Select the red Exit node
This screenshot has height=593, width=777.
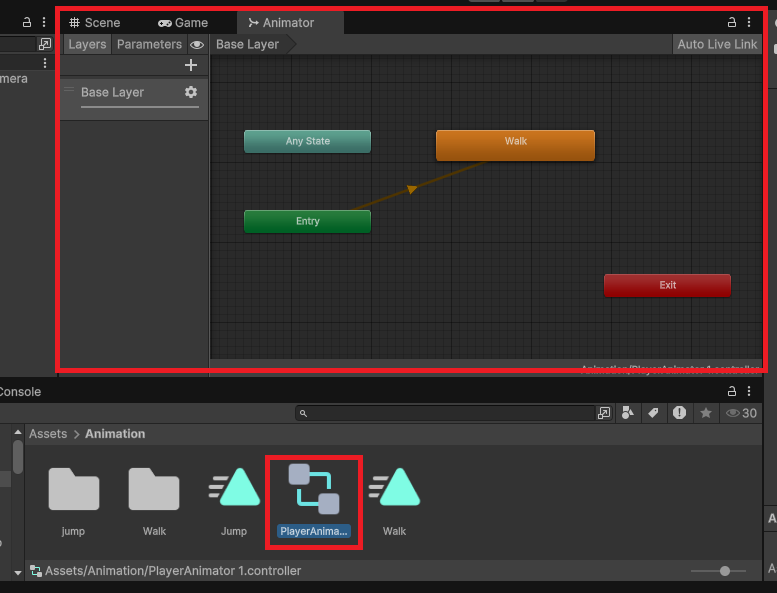pos(667,285)
